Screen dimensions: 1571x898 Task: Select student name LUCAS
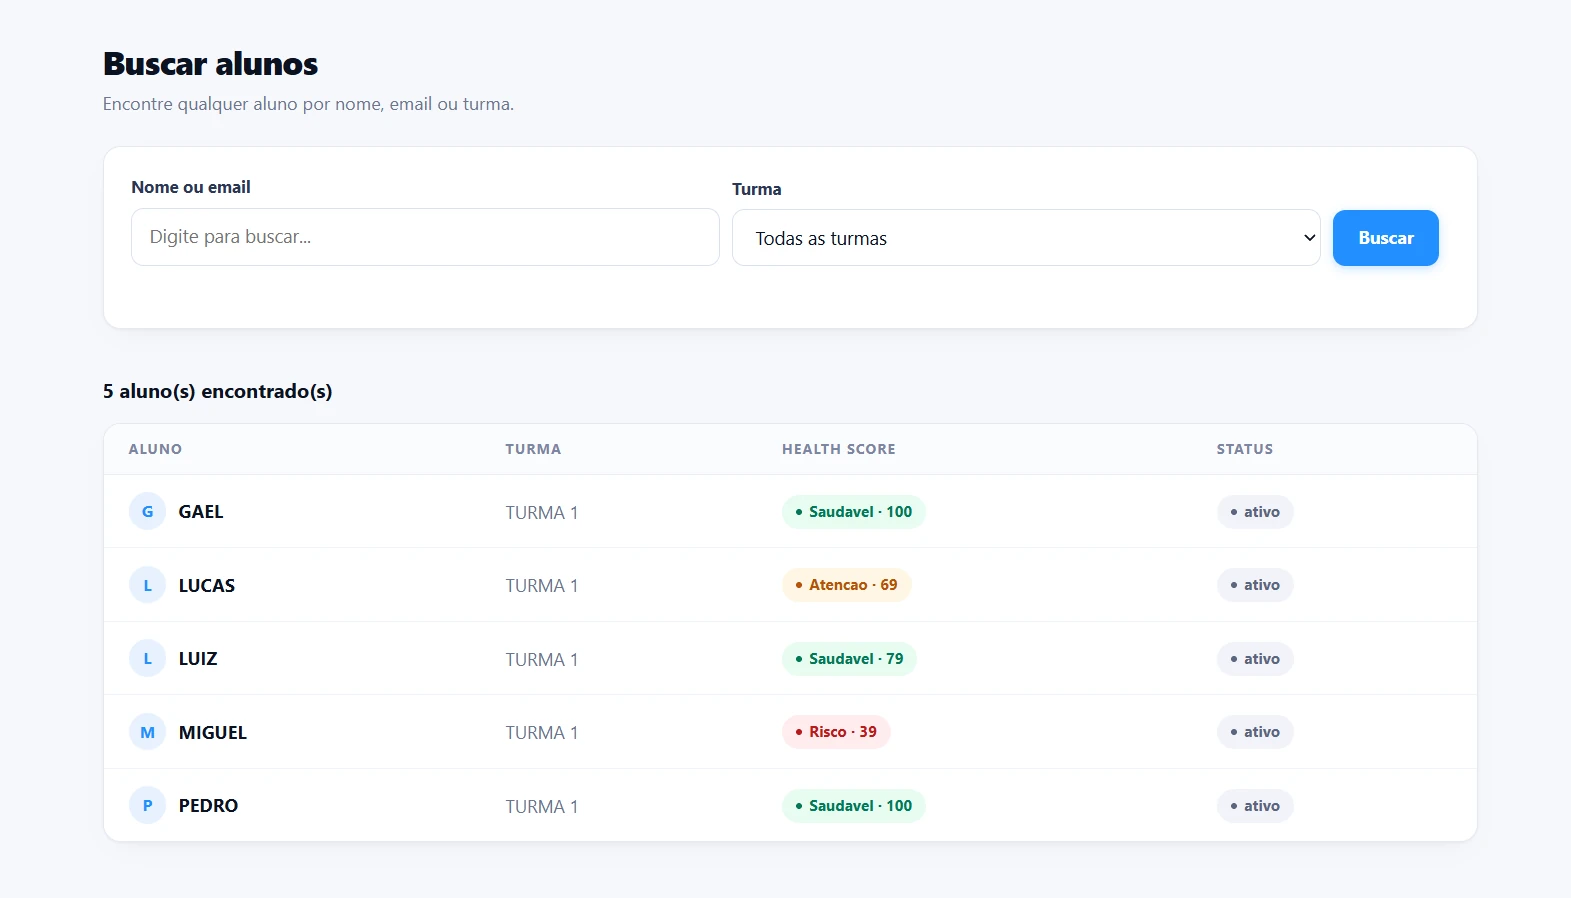point(207,586)
